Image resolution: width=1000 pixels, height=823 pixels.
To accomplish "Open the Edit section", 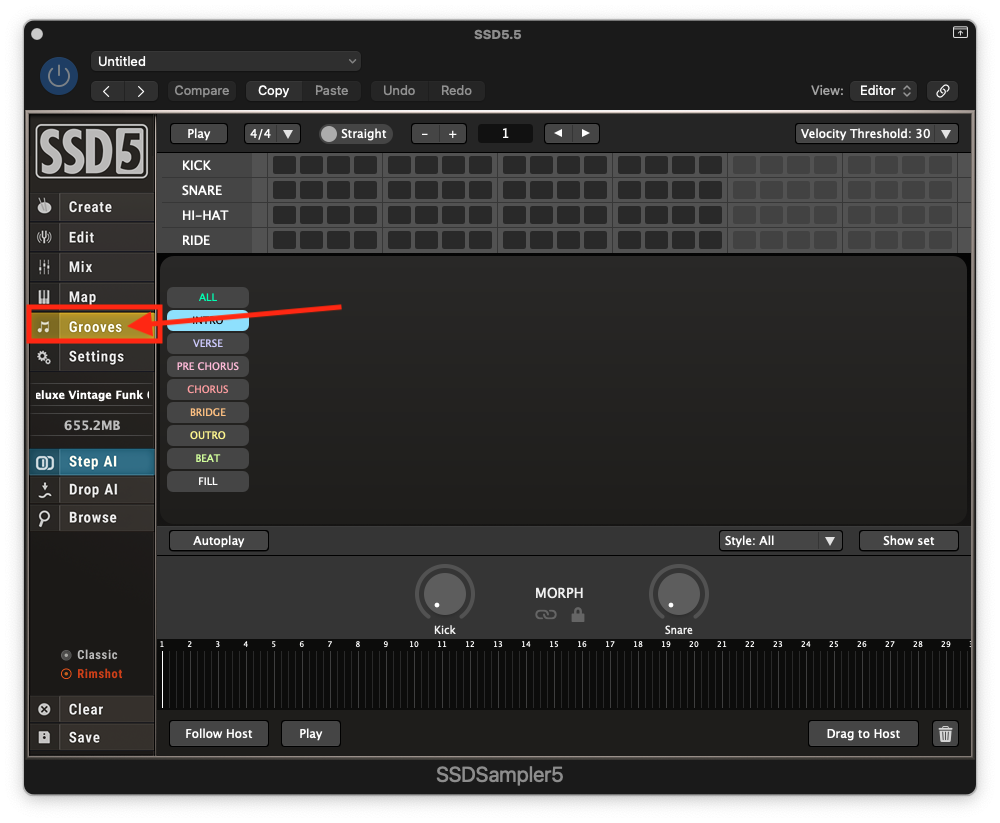I will 92,237.
